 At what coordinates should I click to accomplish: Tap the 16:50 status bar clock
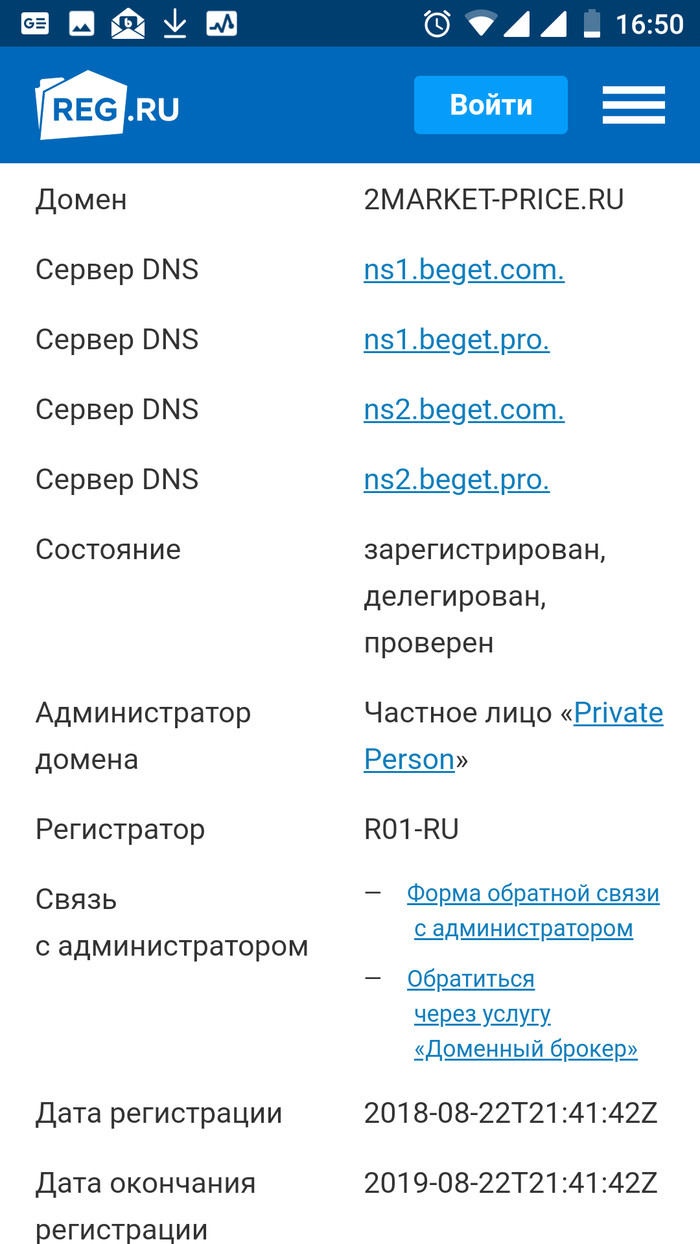point(649,24)
